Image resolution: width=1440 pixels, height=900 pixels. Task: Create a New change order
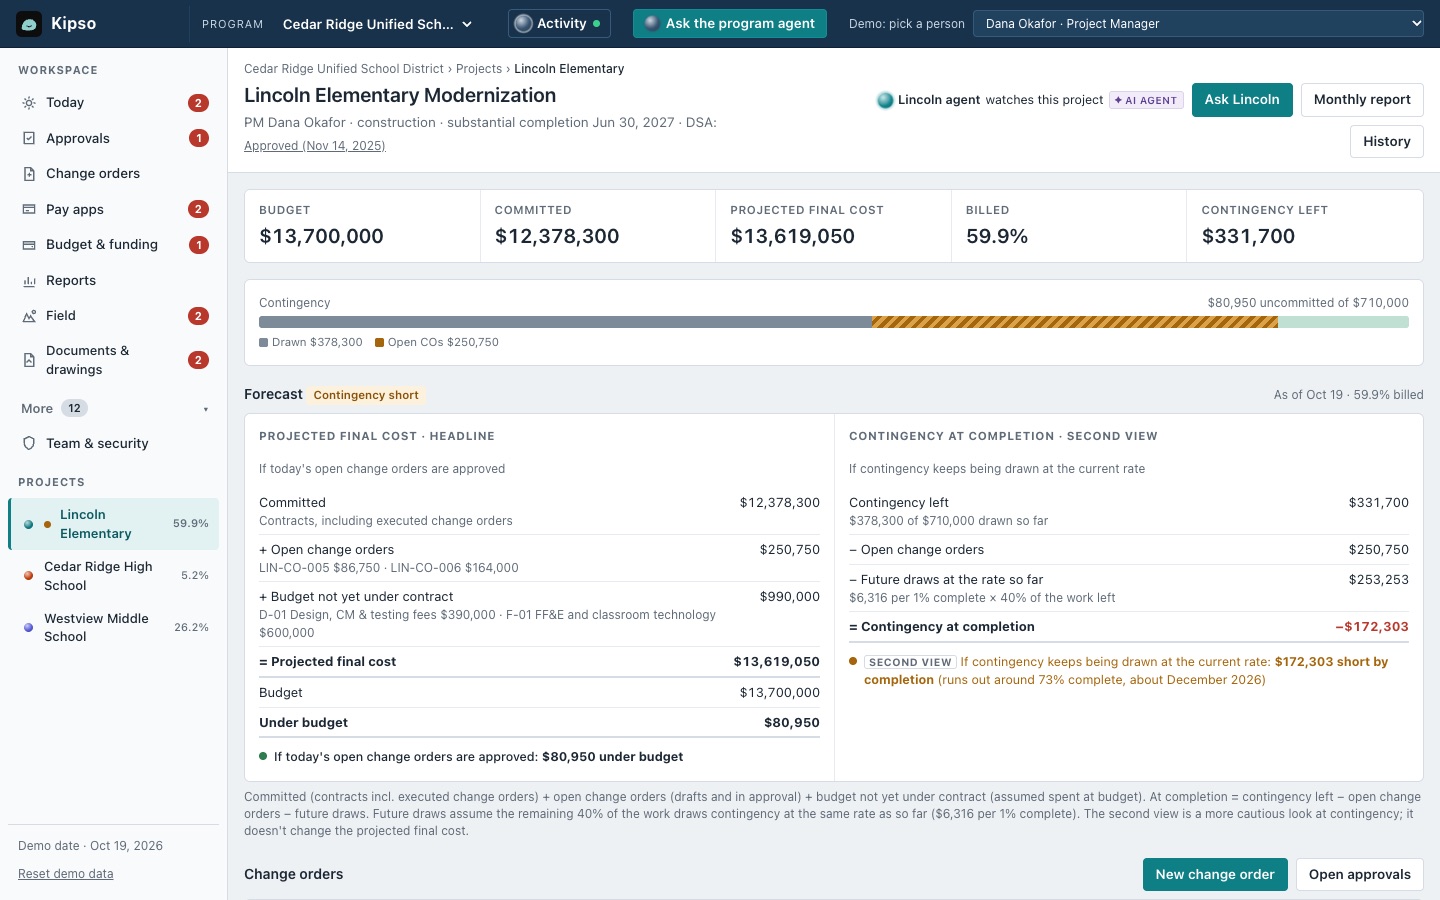click(x=1215, y=874)
